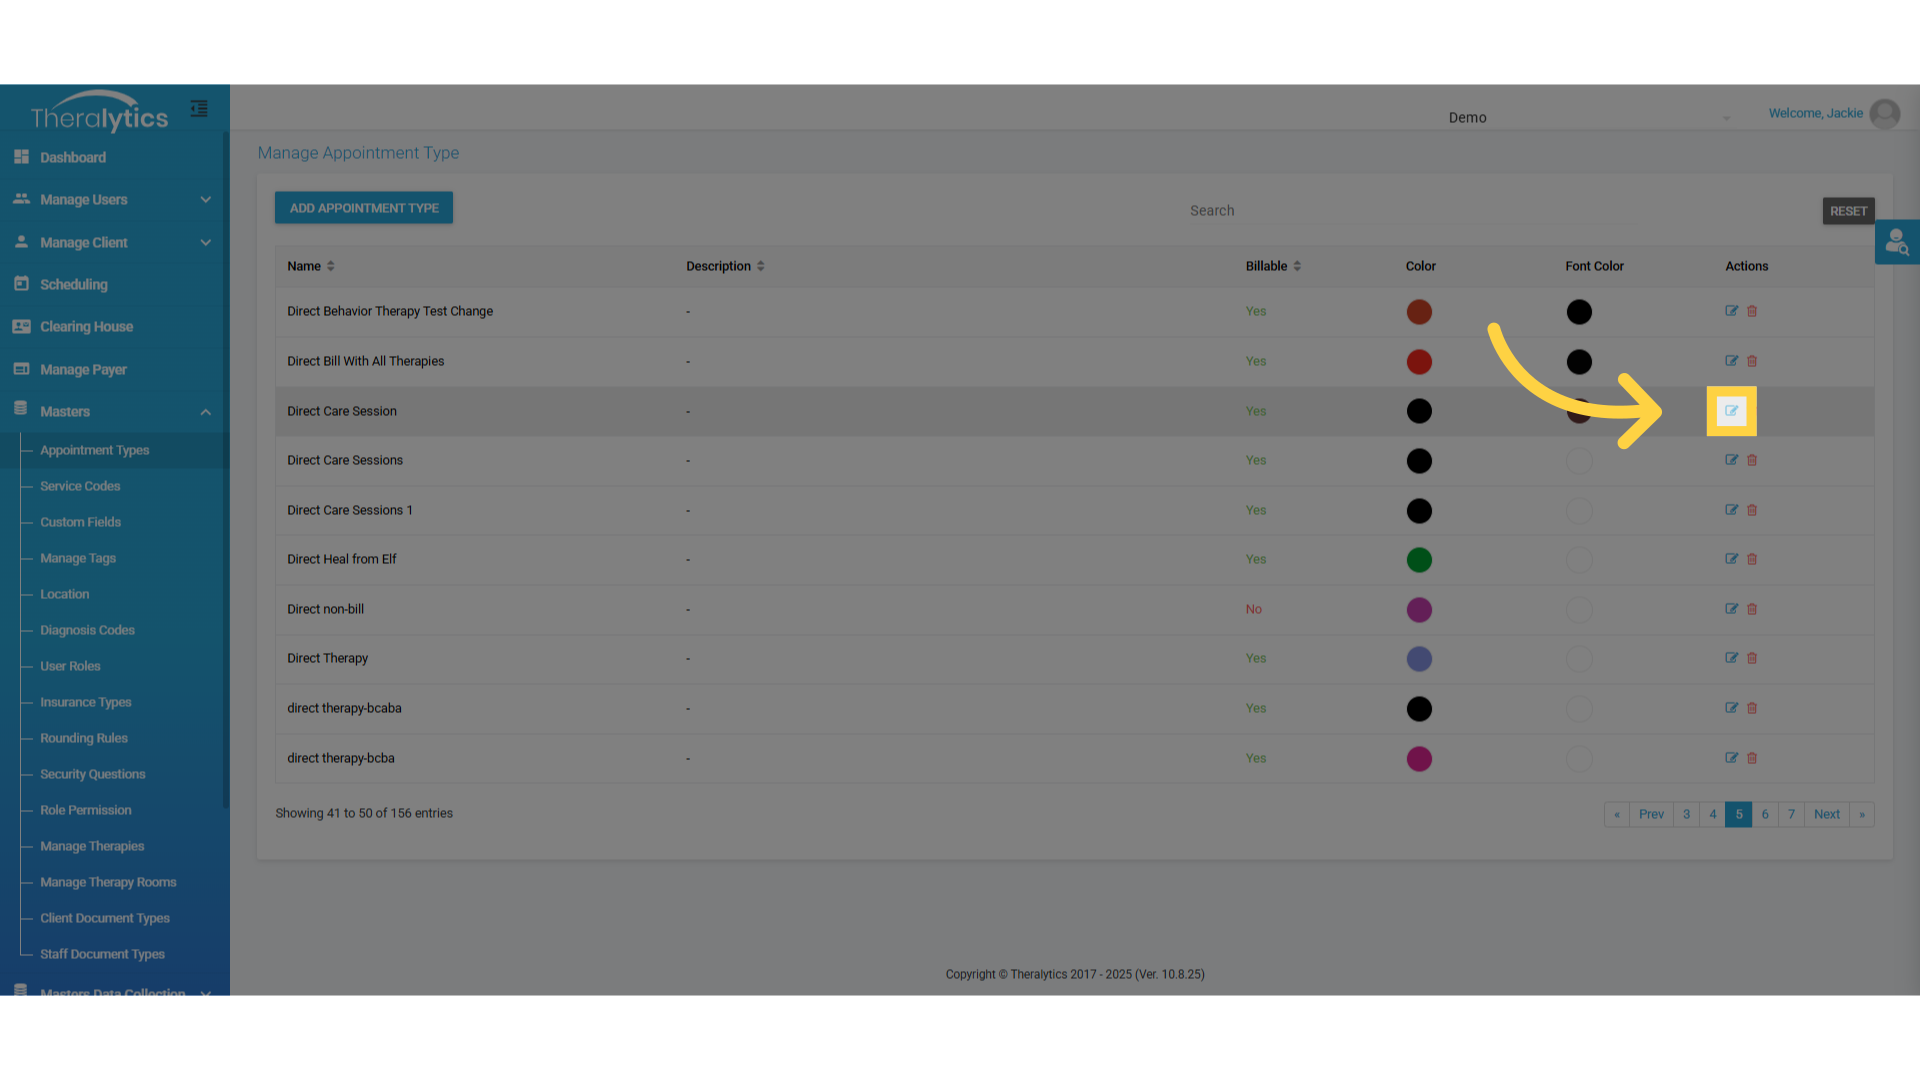Image resolution: width=1920 pixels, height=1080 pixels.
Task: Click edit icon for Direct Care Session
Action: (1731, 411)
